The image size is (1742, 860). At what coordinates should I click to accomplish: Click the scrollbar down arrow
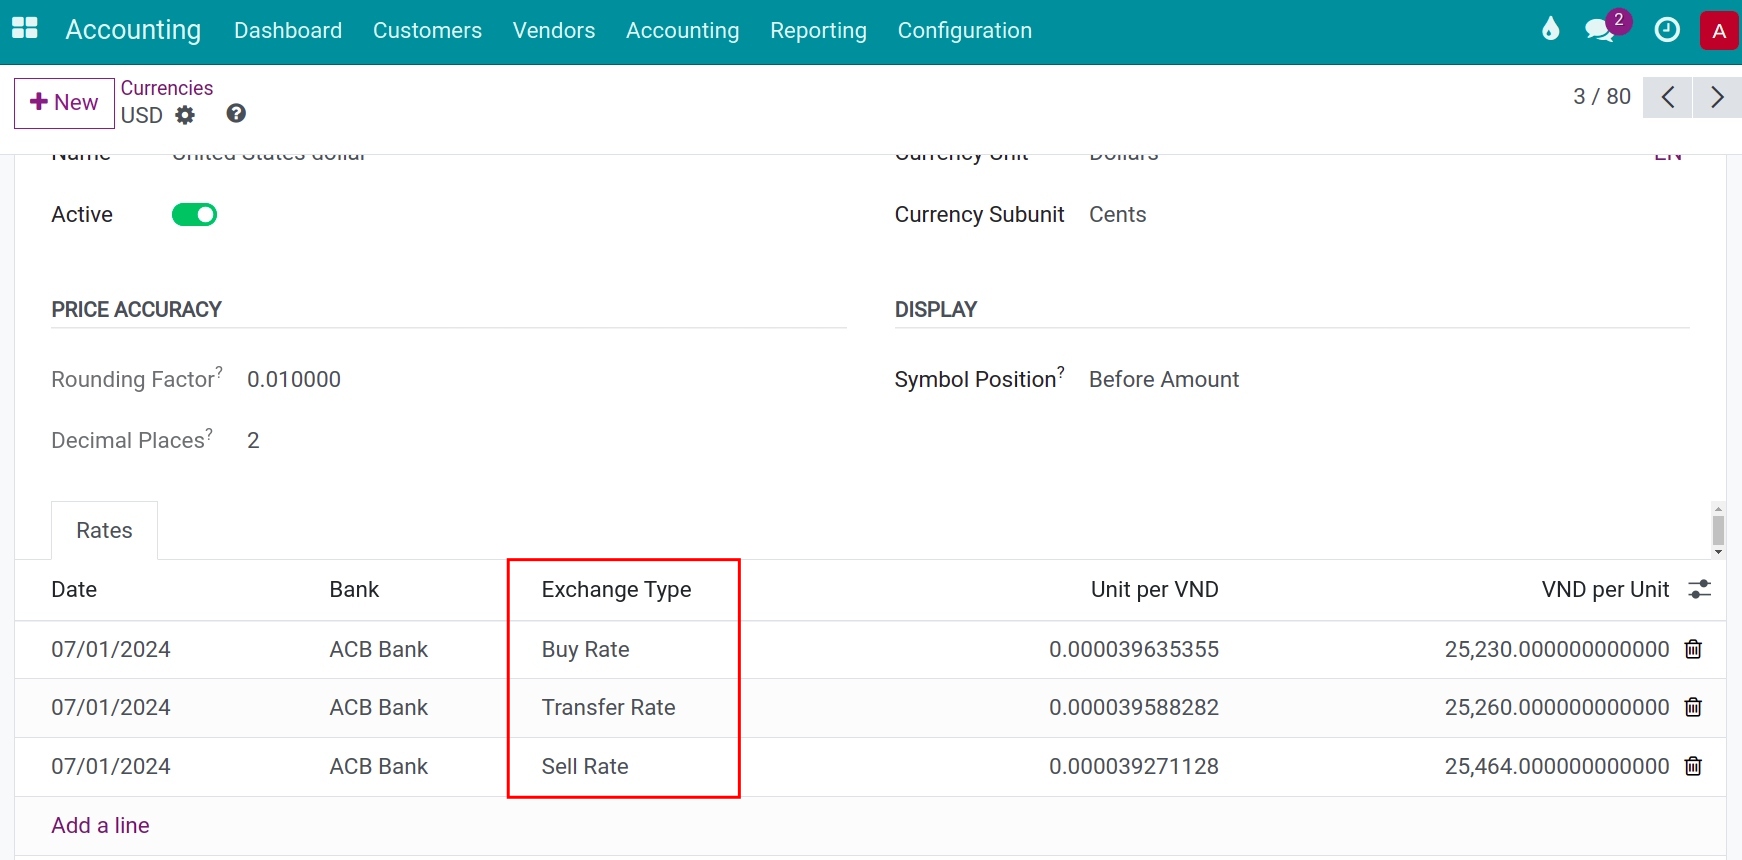click(x=1718, y=551)
